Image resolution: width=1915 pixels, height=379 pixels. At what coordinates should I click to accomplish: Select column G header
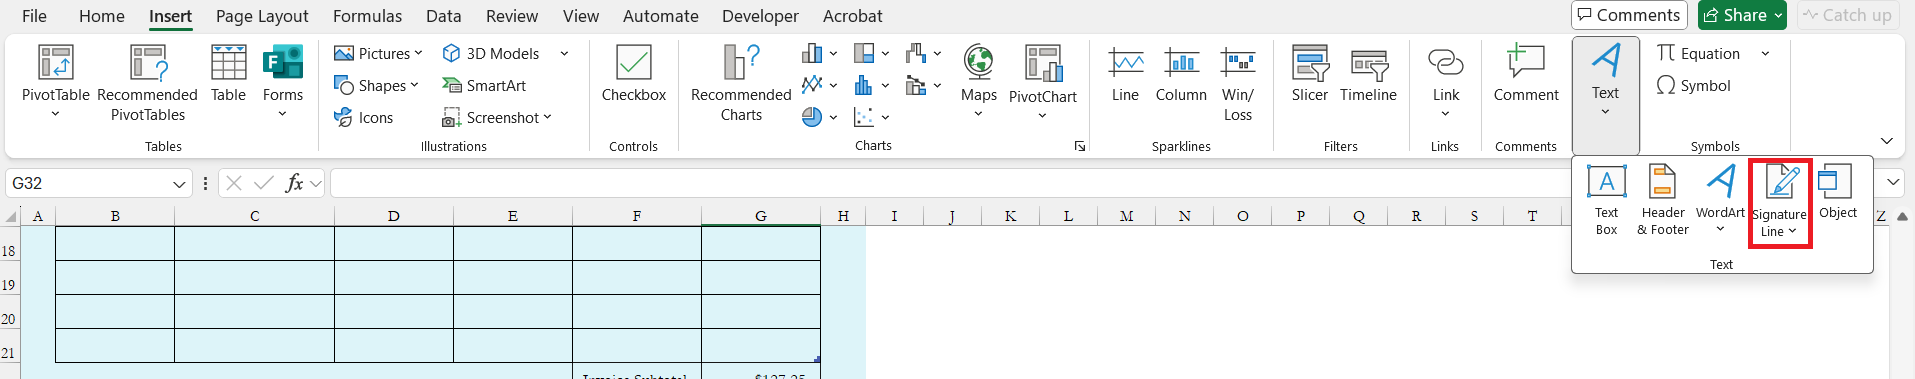[761, 216]
